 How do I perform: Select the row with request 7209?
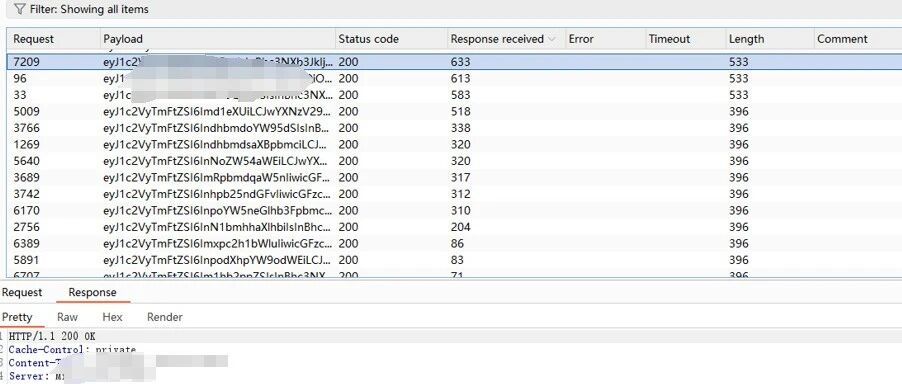pos(454,62)
